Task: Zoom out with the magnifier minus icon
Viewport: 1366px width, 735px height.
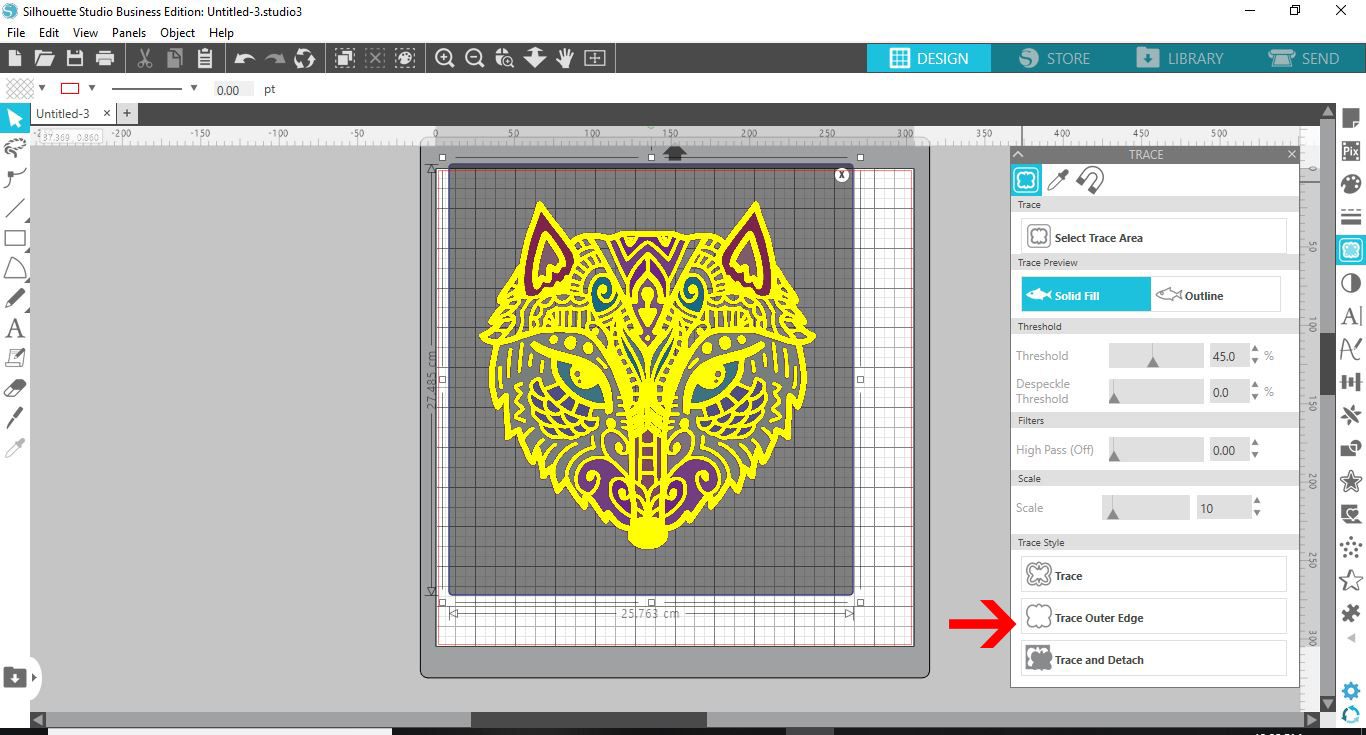Action: 475,58
